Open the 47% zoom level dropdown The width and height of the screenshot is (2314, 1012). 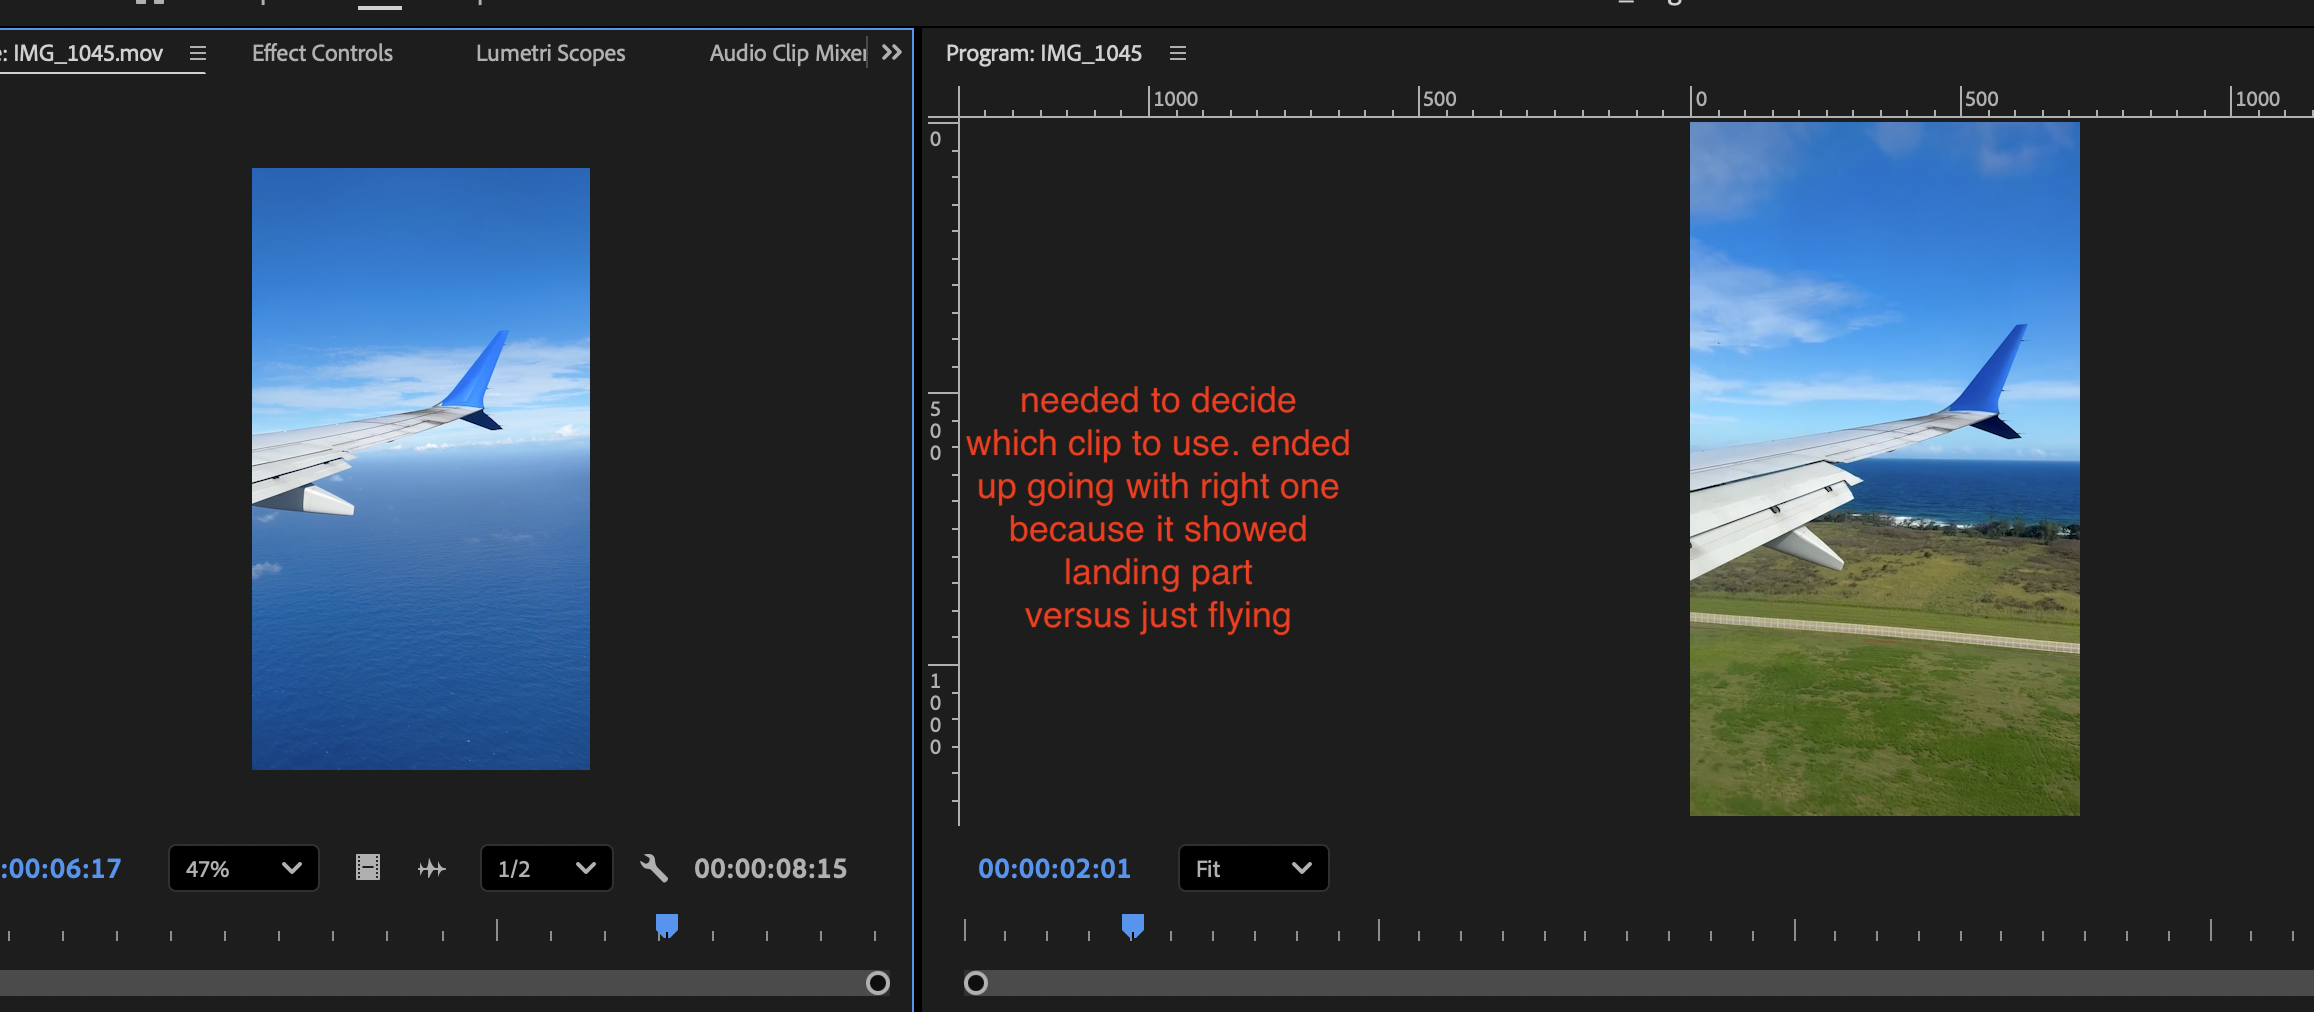tap(243, 868)
